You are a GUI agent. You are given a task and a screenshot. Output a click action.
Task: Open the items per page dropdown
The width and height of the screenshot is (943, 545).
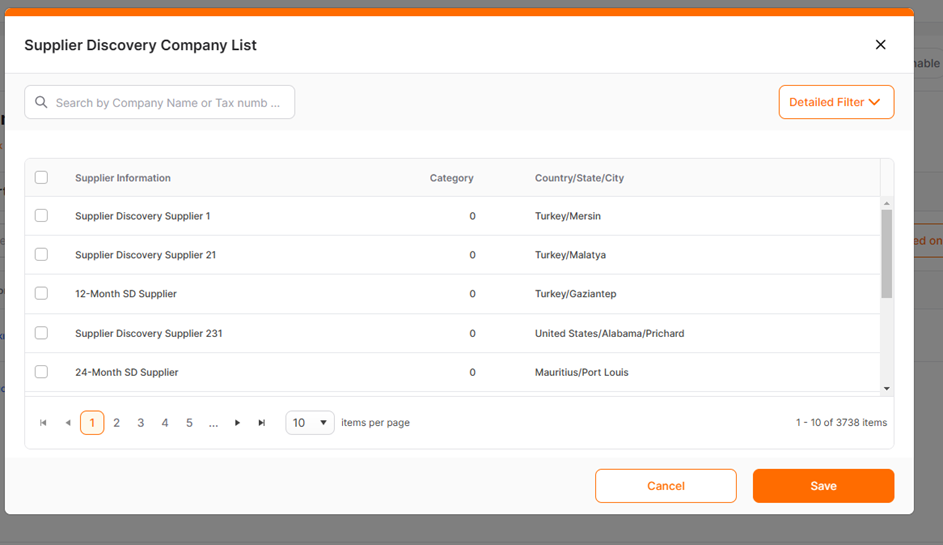tap(310, 423)
